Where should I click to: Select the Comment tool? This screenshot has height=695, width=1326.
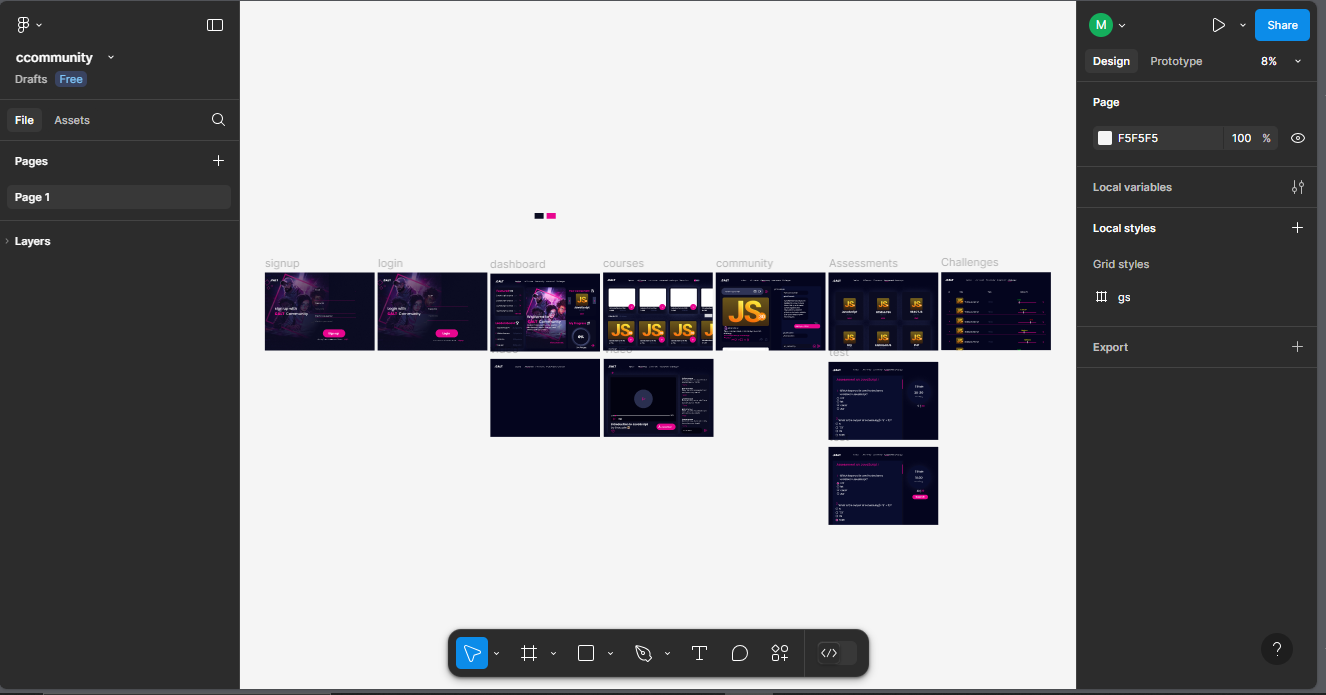pos(740,653)
